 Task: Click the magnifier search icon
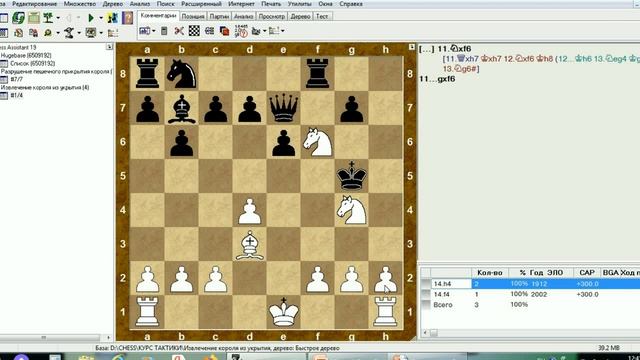coord(48,33)
